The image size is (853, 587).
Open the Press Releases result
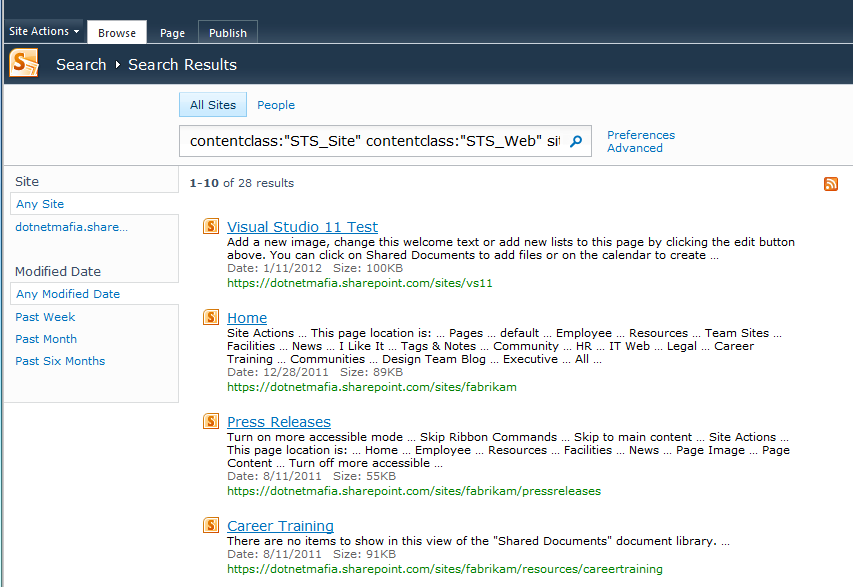(279, 422)
